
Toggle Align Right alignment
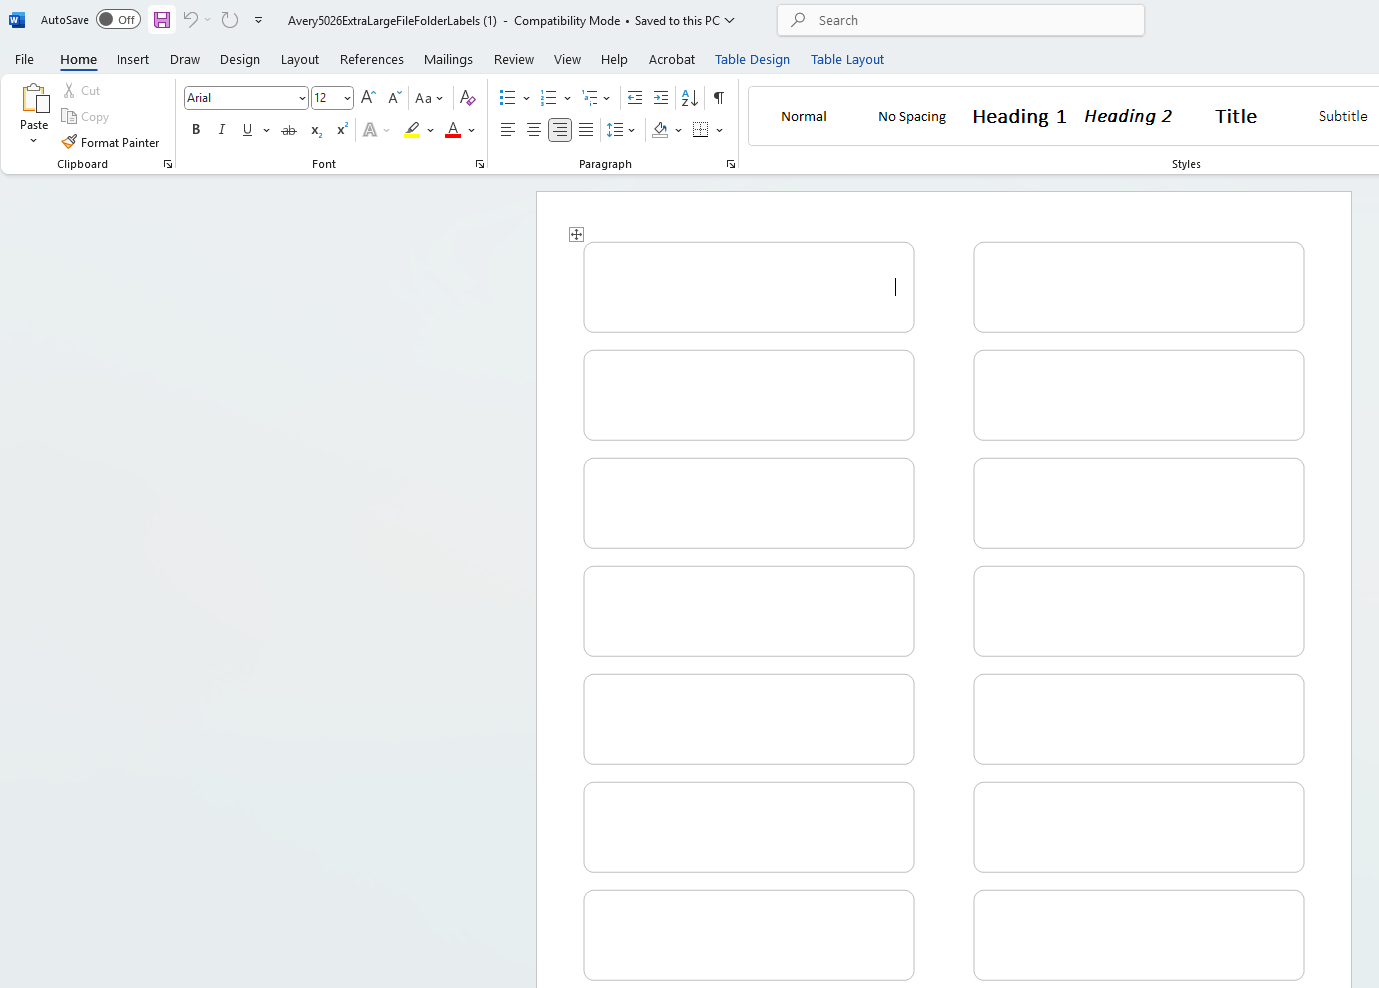[x=560, y=130]
